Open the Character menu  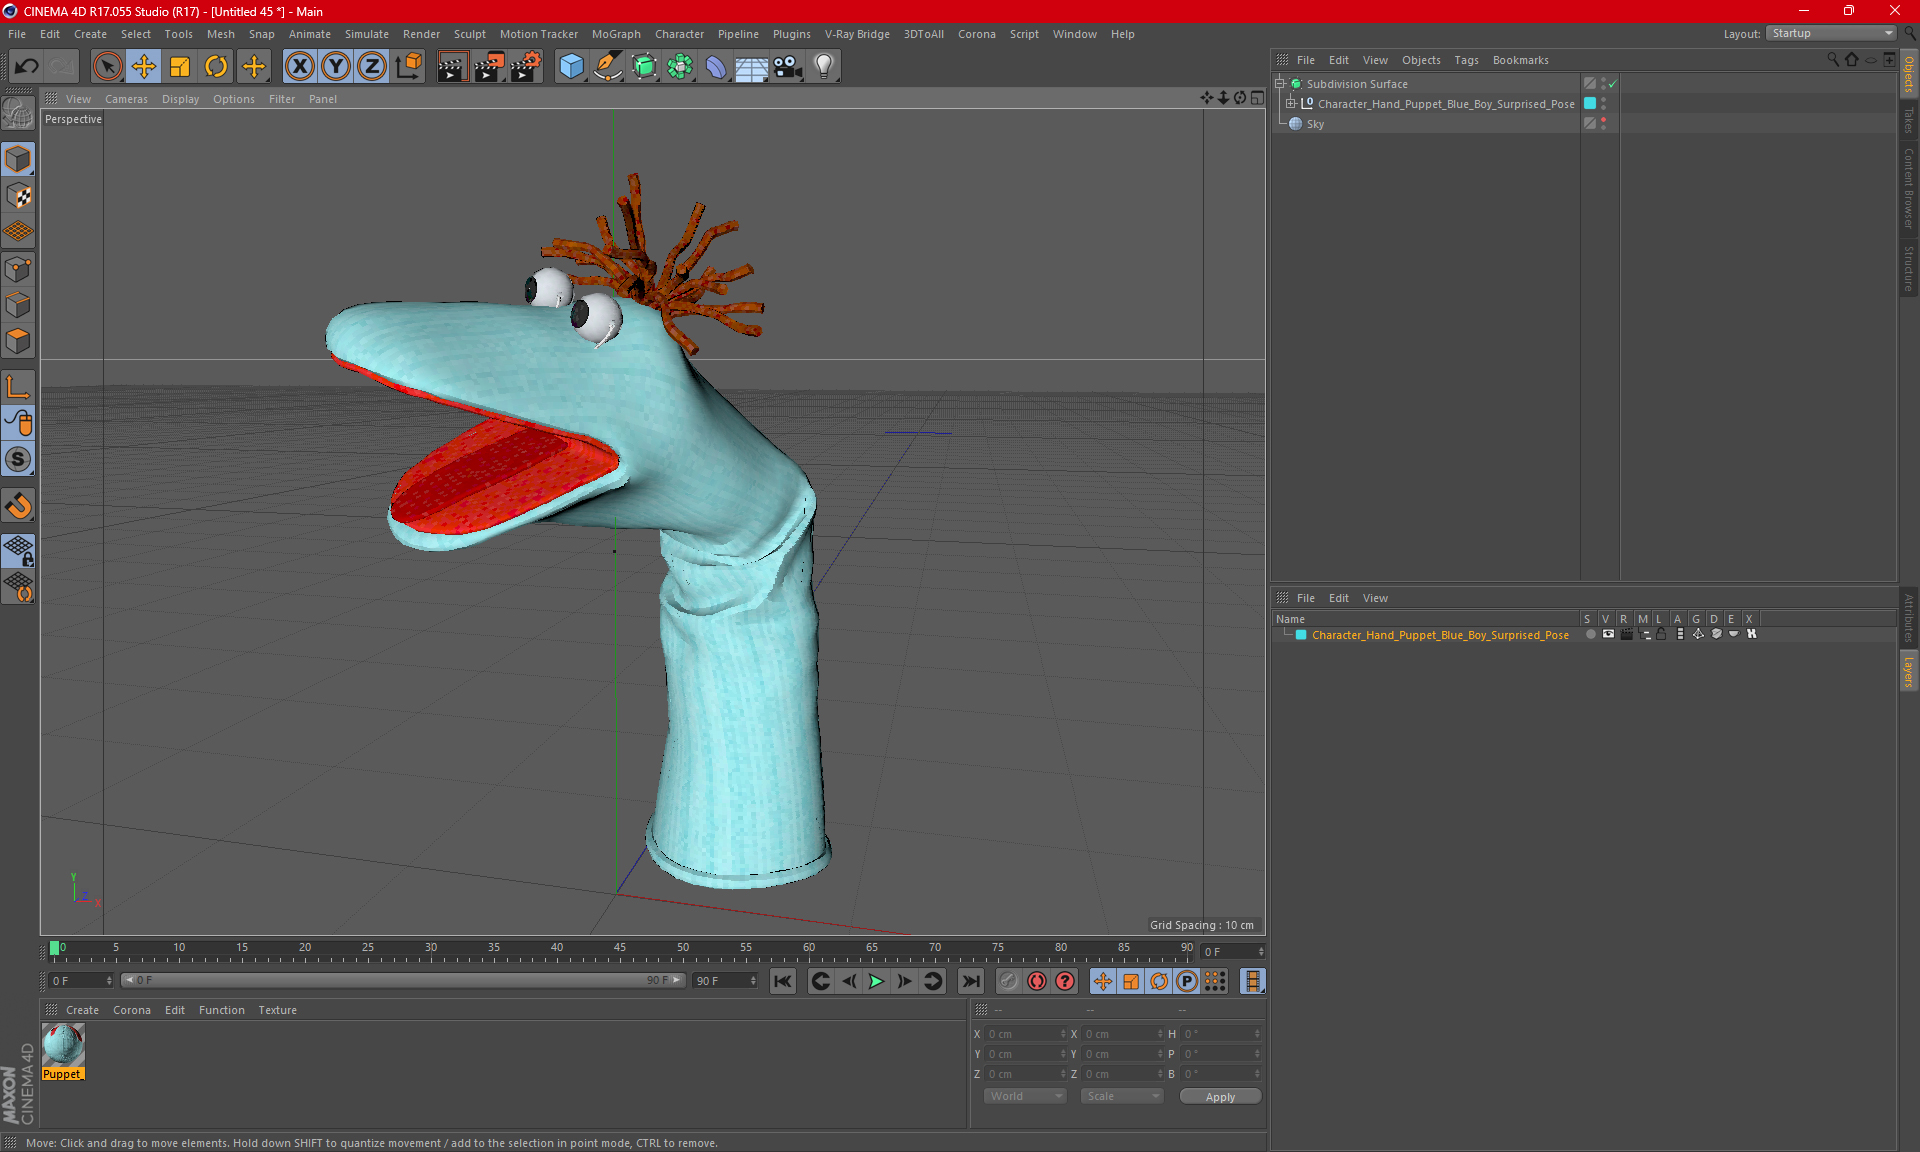coord(679,34)
